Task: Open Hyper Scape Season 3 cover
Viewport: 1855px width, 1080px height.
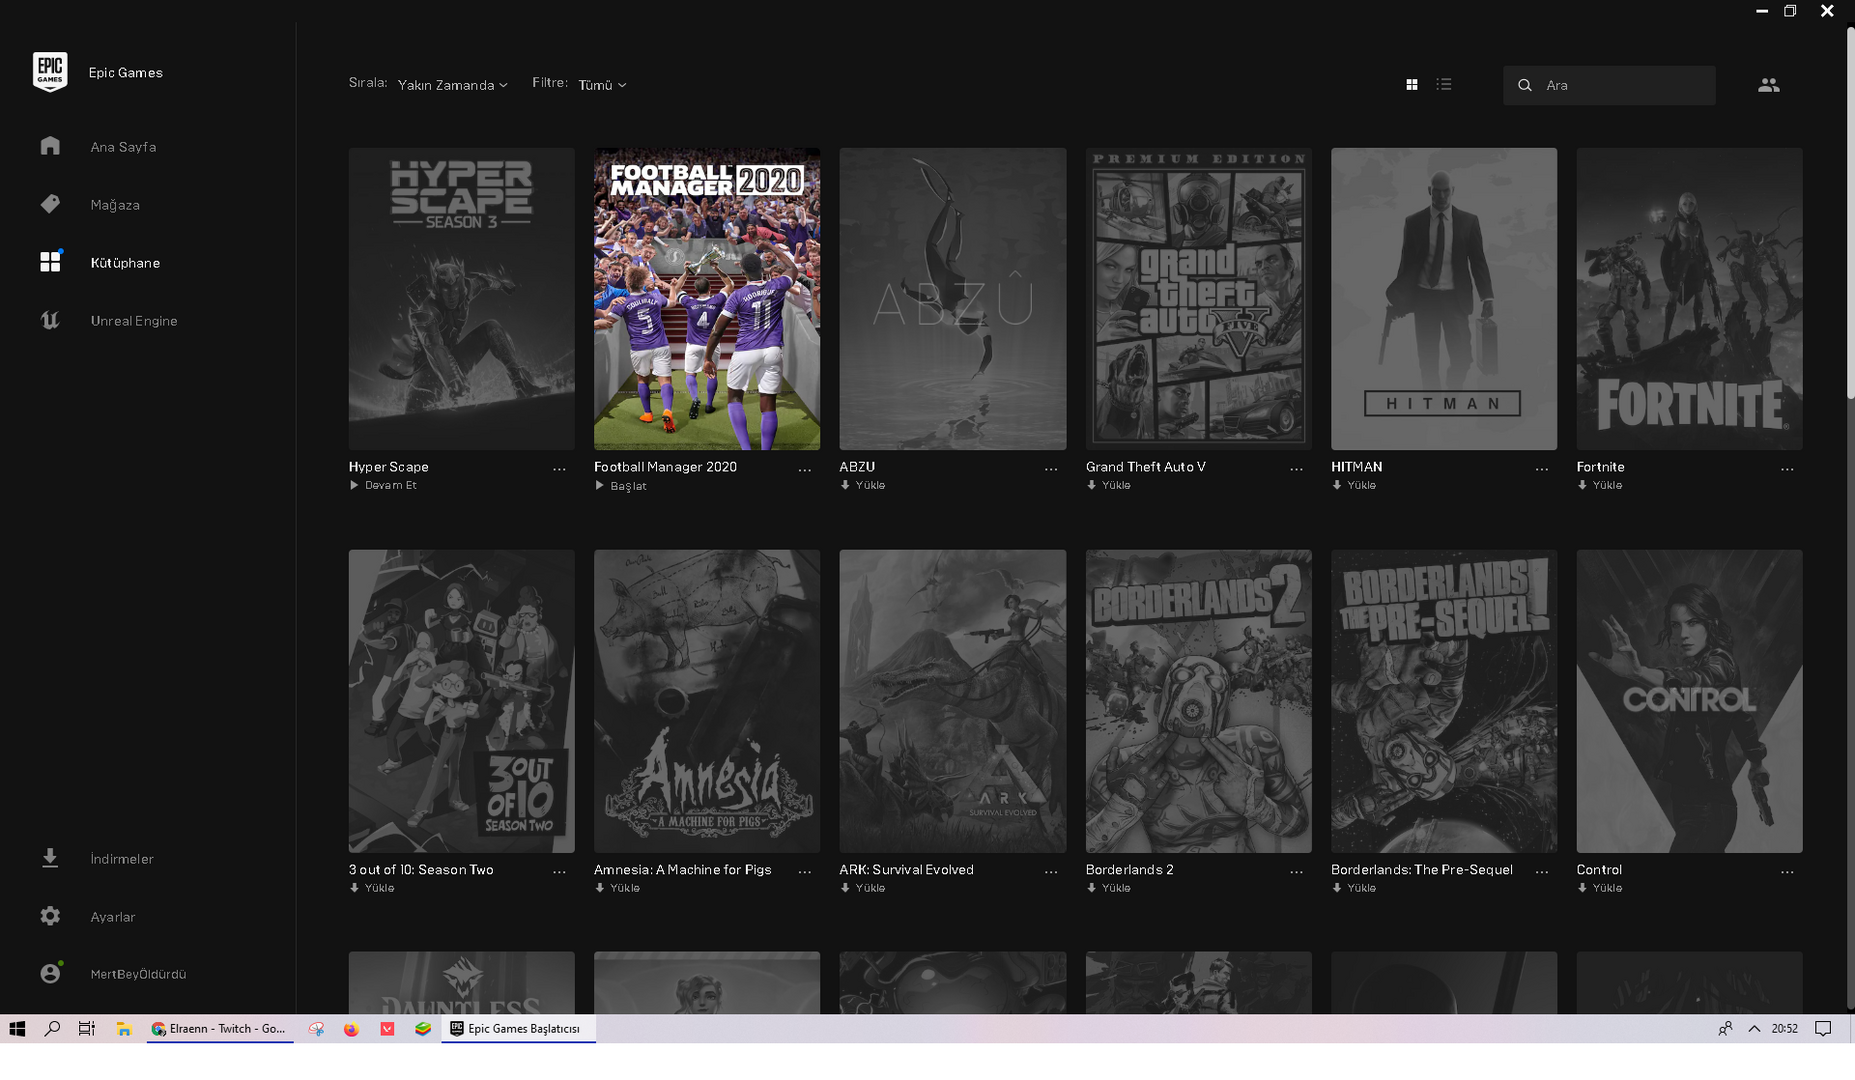Action: 462,299
